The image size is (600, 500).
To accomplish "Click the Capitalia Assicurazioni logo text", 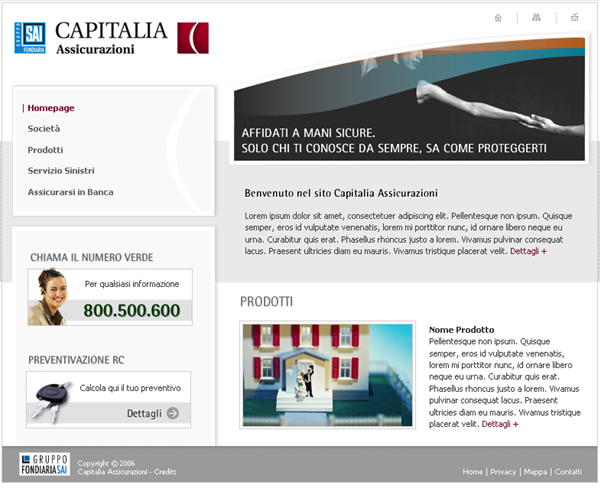I will tap(111, 38).
